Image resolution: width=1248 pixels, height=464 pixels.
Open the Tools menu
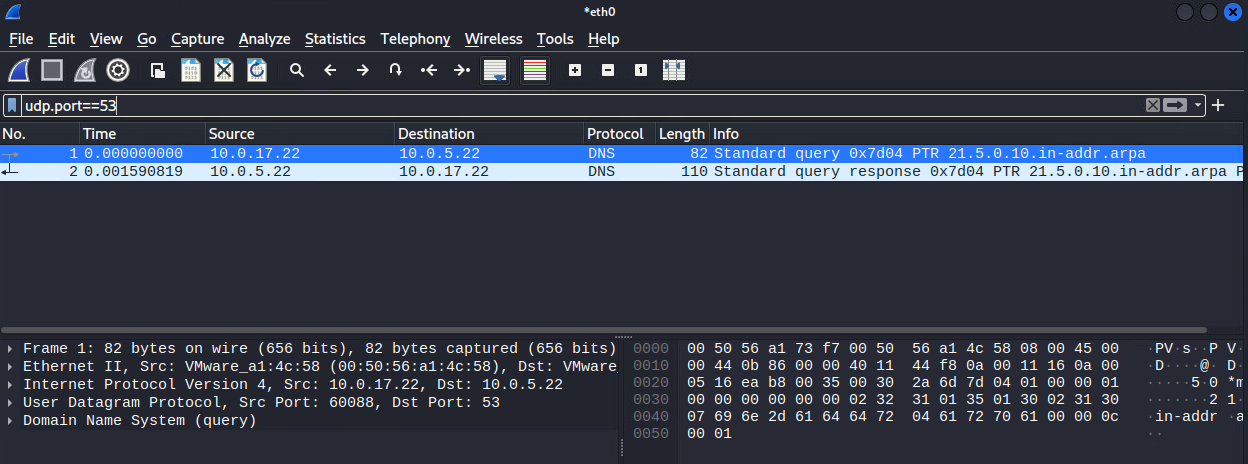point(555,39)
